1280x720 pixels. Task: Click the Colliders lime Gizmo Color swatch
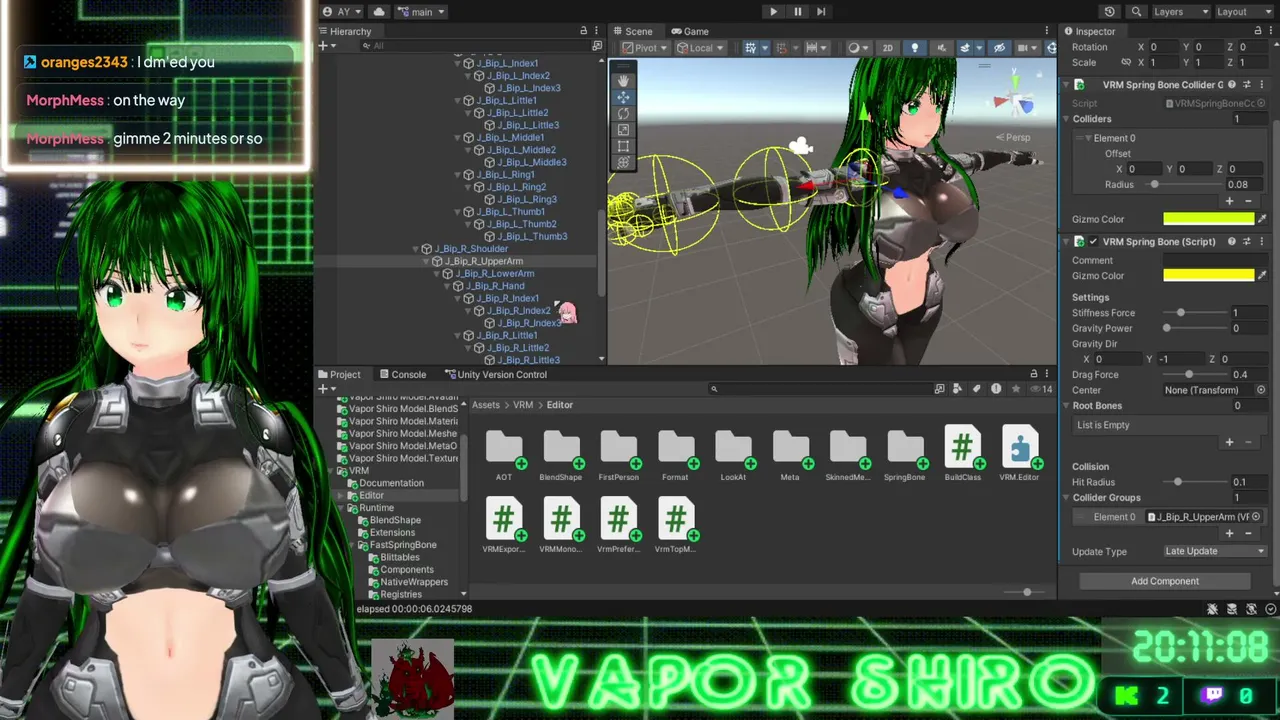coord(1208,219)
